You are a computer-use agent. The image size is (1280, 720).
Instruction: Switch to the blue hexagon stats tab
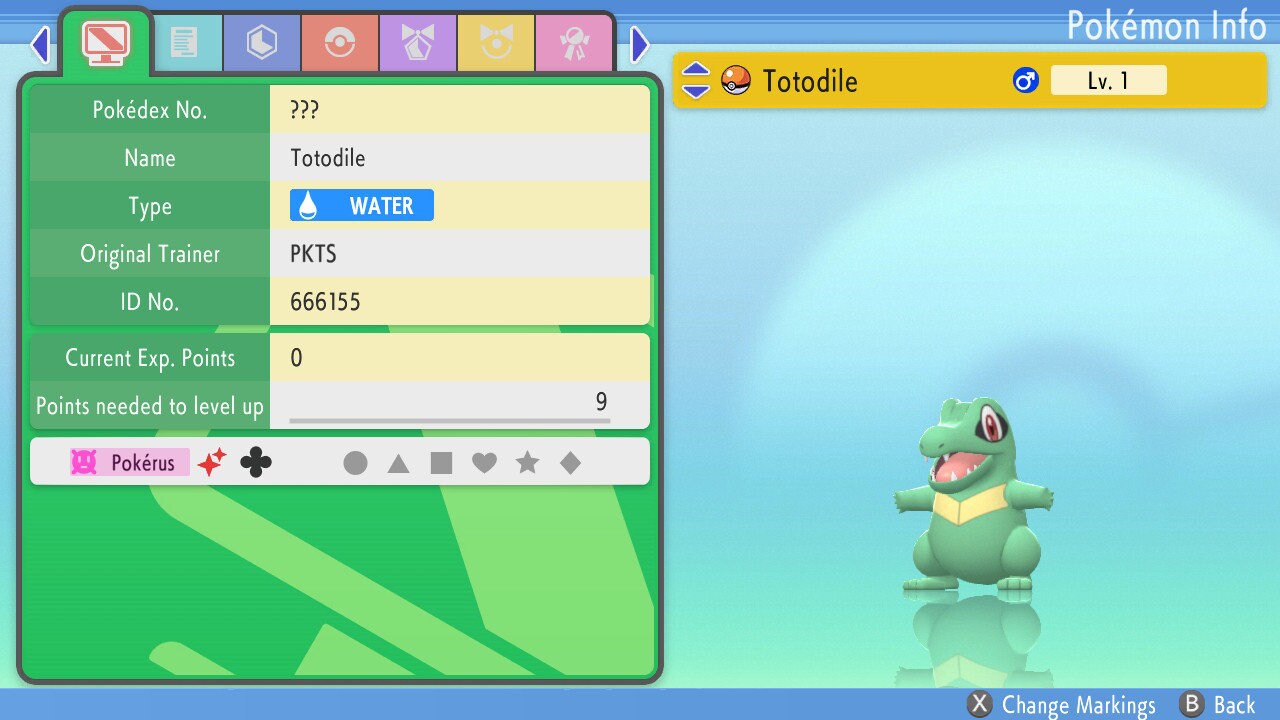(262, 44)
